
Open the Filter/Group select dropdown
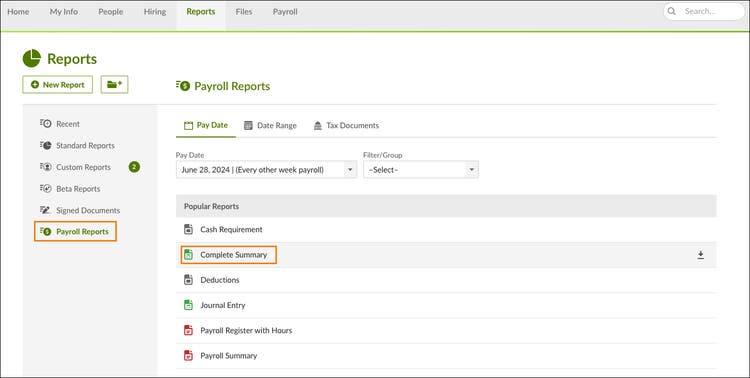pyautogui.click(x=421, y=170)
